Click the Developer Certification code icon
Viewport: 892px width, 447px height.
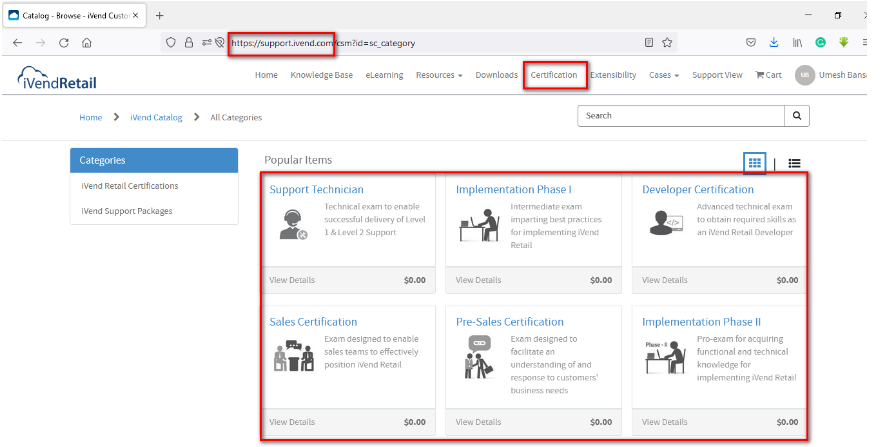click(666, 222)
